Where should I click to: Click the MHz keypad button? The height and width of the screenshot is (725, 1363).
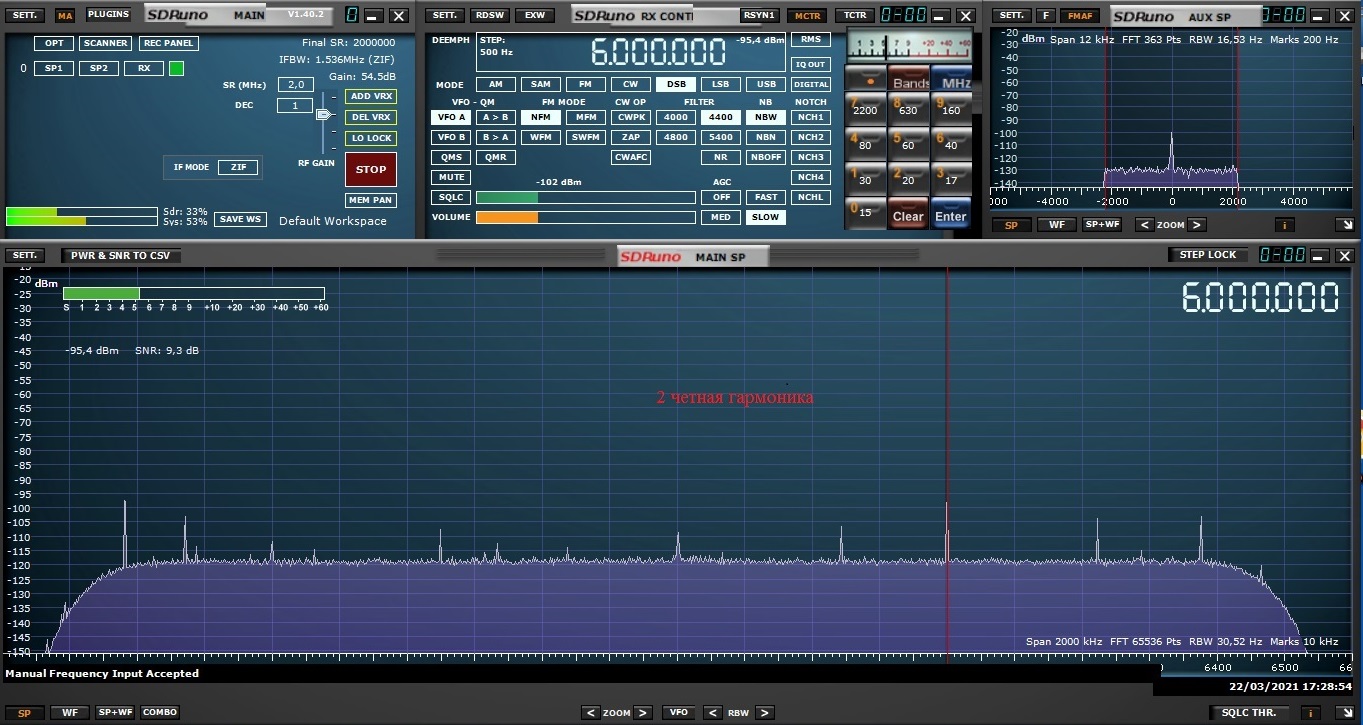951,79
